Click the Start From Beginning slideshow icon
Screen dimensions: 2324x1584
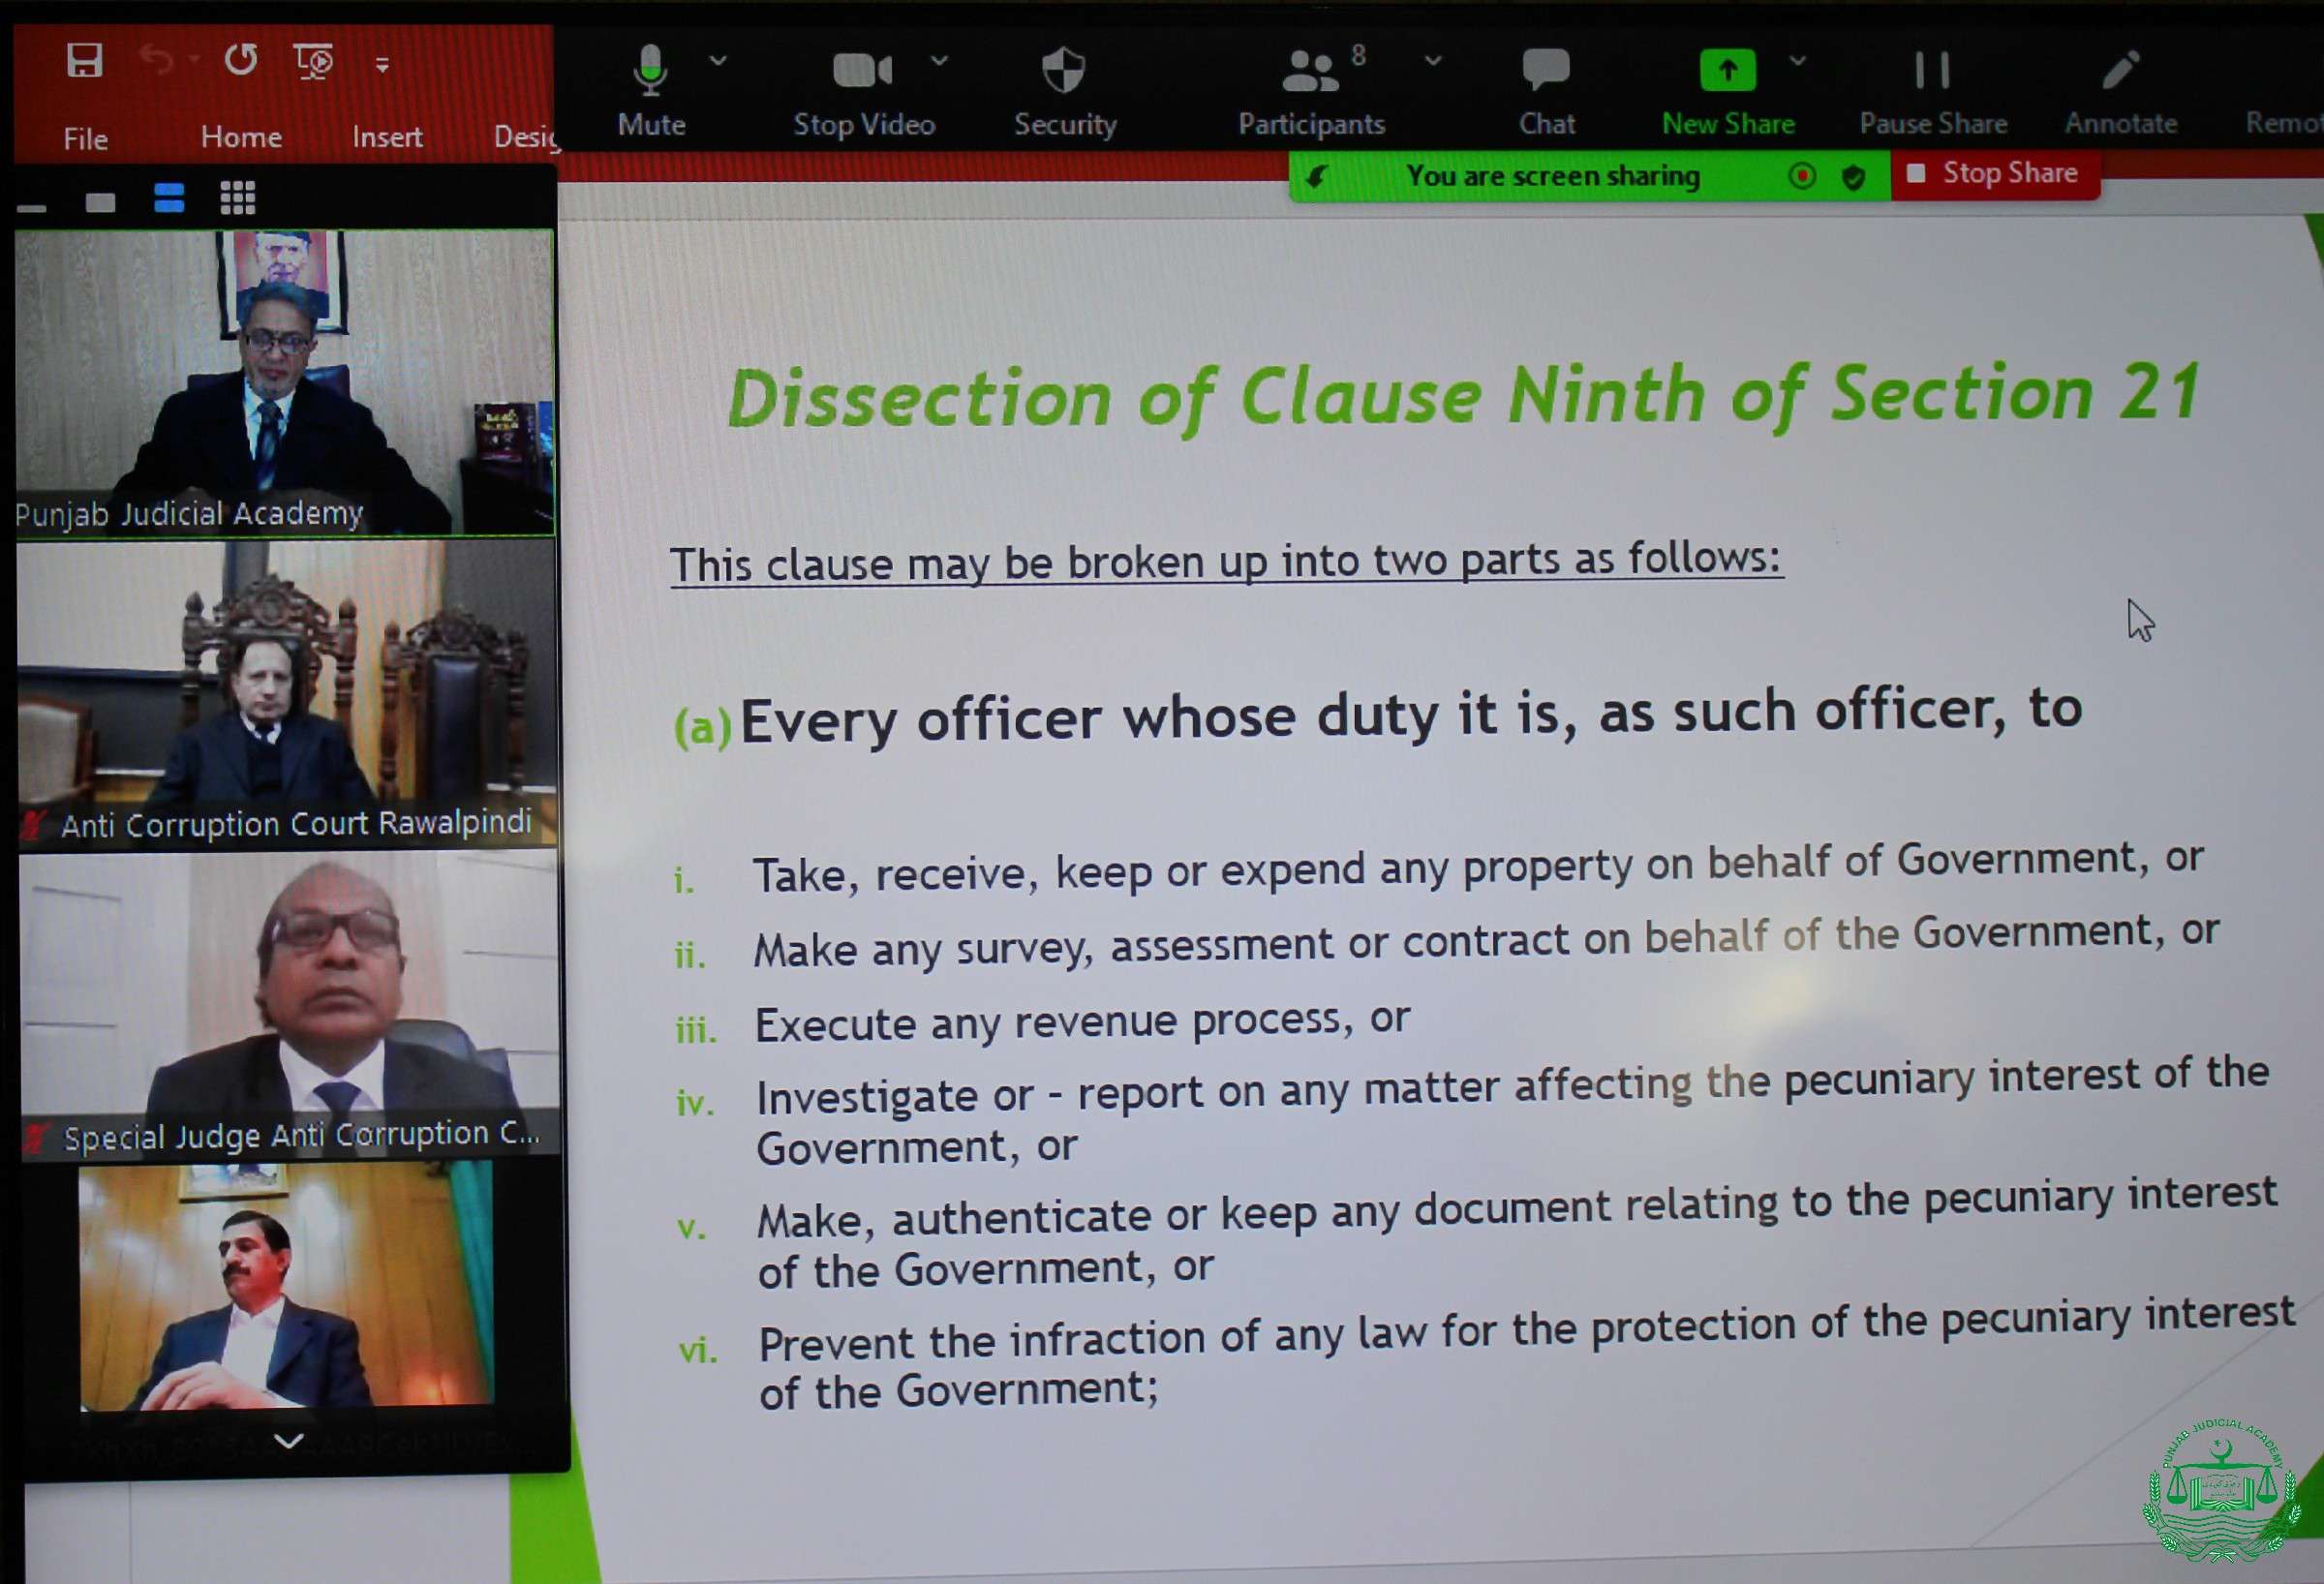pyautogui.click(x=314, y=62)
